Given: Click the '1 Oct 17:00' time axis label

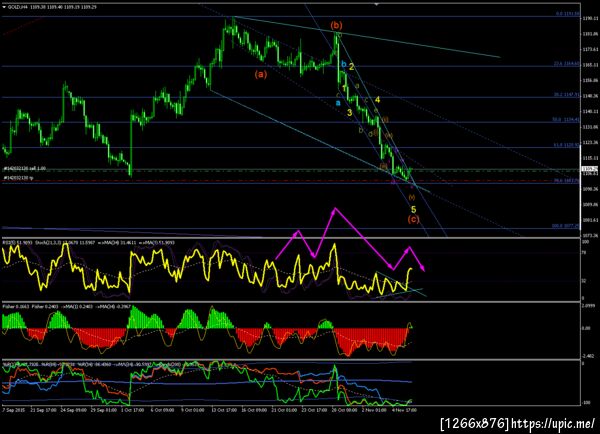Looking at the screenshot, I should click(x=132, y=410).
